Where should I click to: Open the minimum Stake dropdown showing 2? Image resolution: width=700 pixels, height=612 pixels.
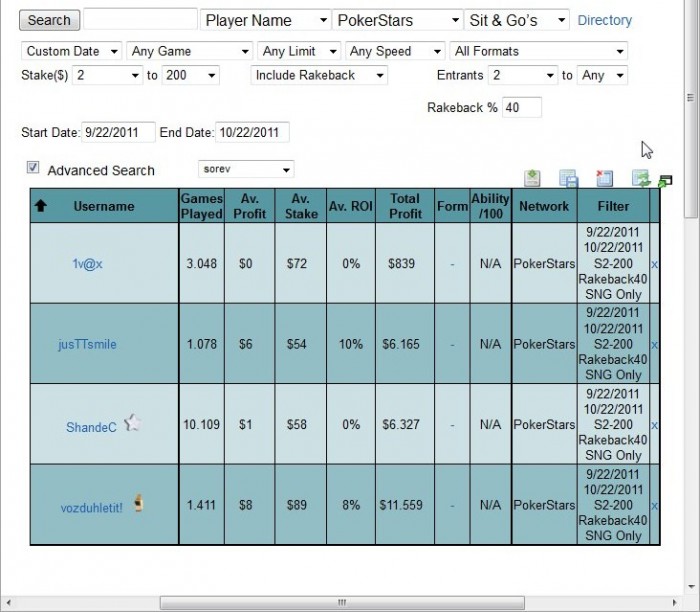click(x=108, y=75)
